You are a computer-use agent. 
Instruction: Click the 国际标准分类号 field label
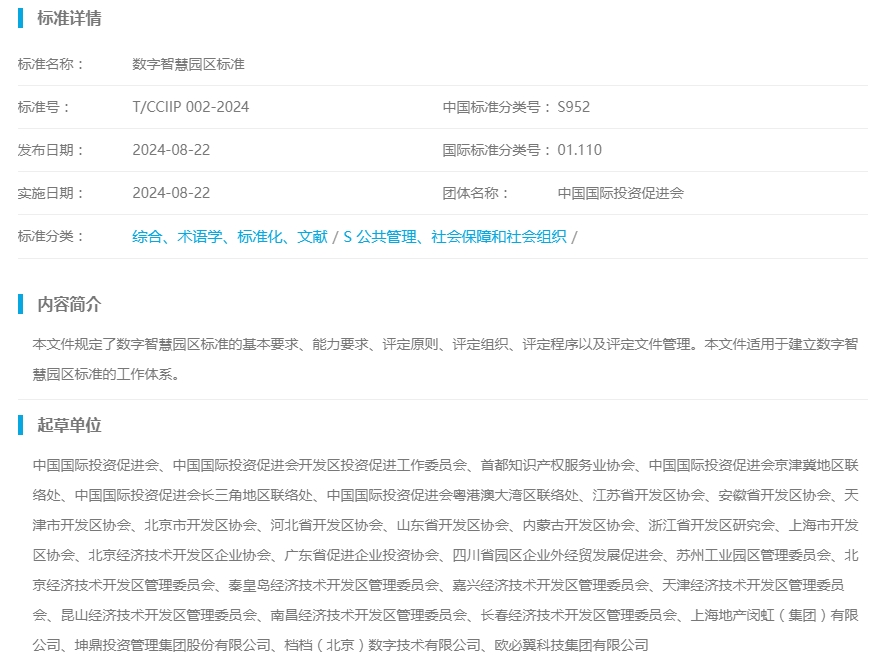497,150
